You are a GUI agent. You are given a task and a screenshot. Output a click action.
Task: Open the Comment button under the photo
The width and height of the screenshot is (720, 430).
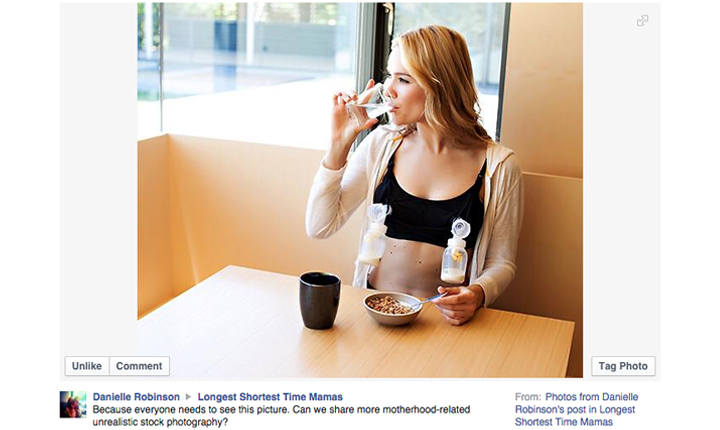click(139, 366)
